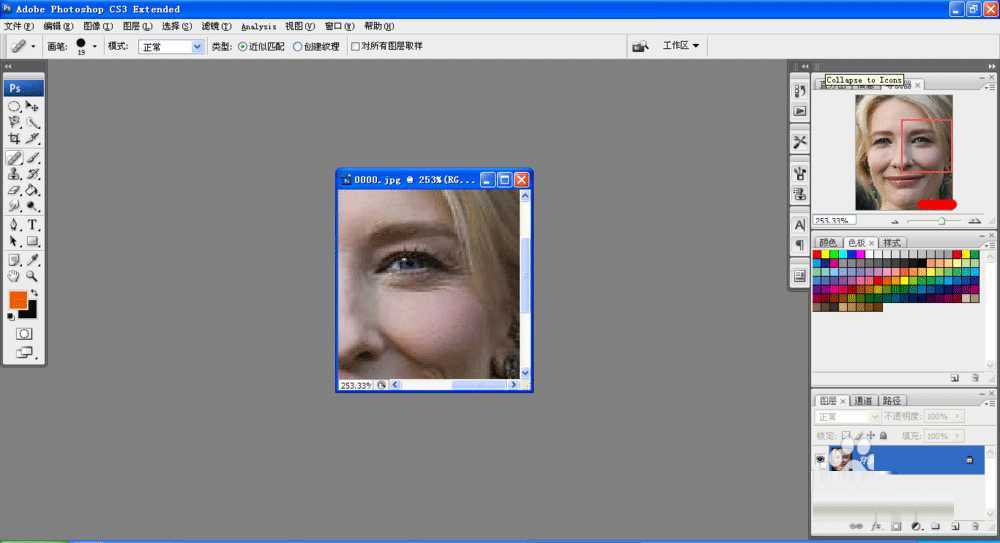This screenshot has width=1000, height=543.
Task: Select the Elliptical Marquee tool
Action: [14, 107]
